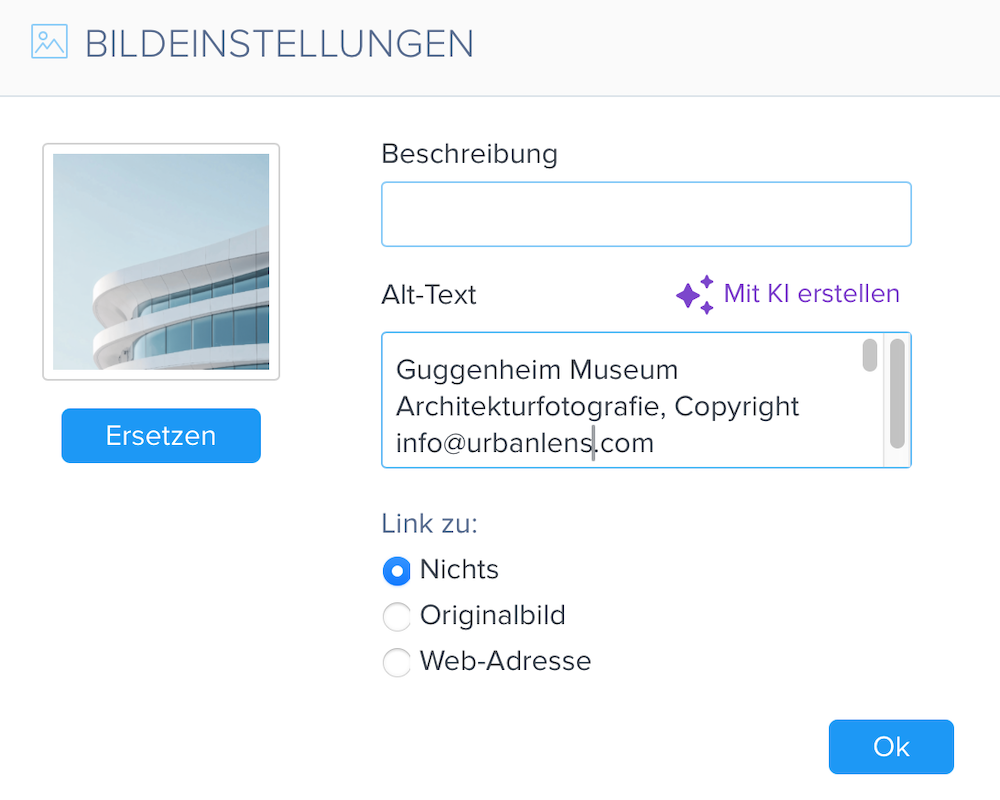Click the building image thumbnail preview
The image size is (1000, 800).
[x=161, y=262]
